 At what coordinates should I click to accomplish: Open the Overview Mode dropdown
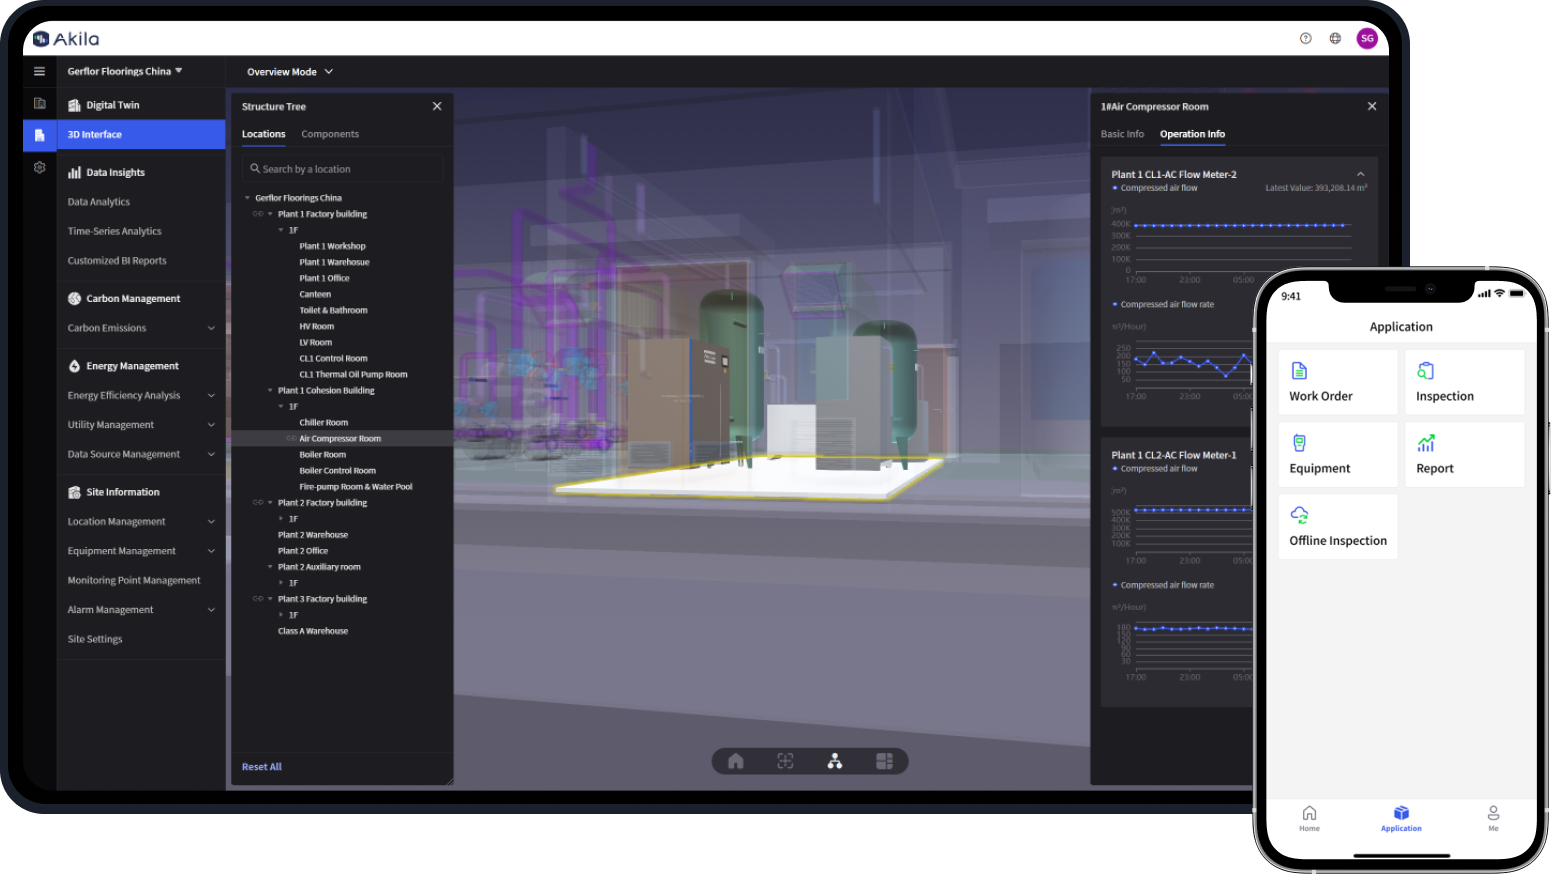tap(290, 72)
